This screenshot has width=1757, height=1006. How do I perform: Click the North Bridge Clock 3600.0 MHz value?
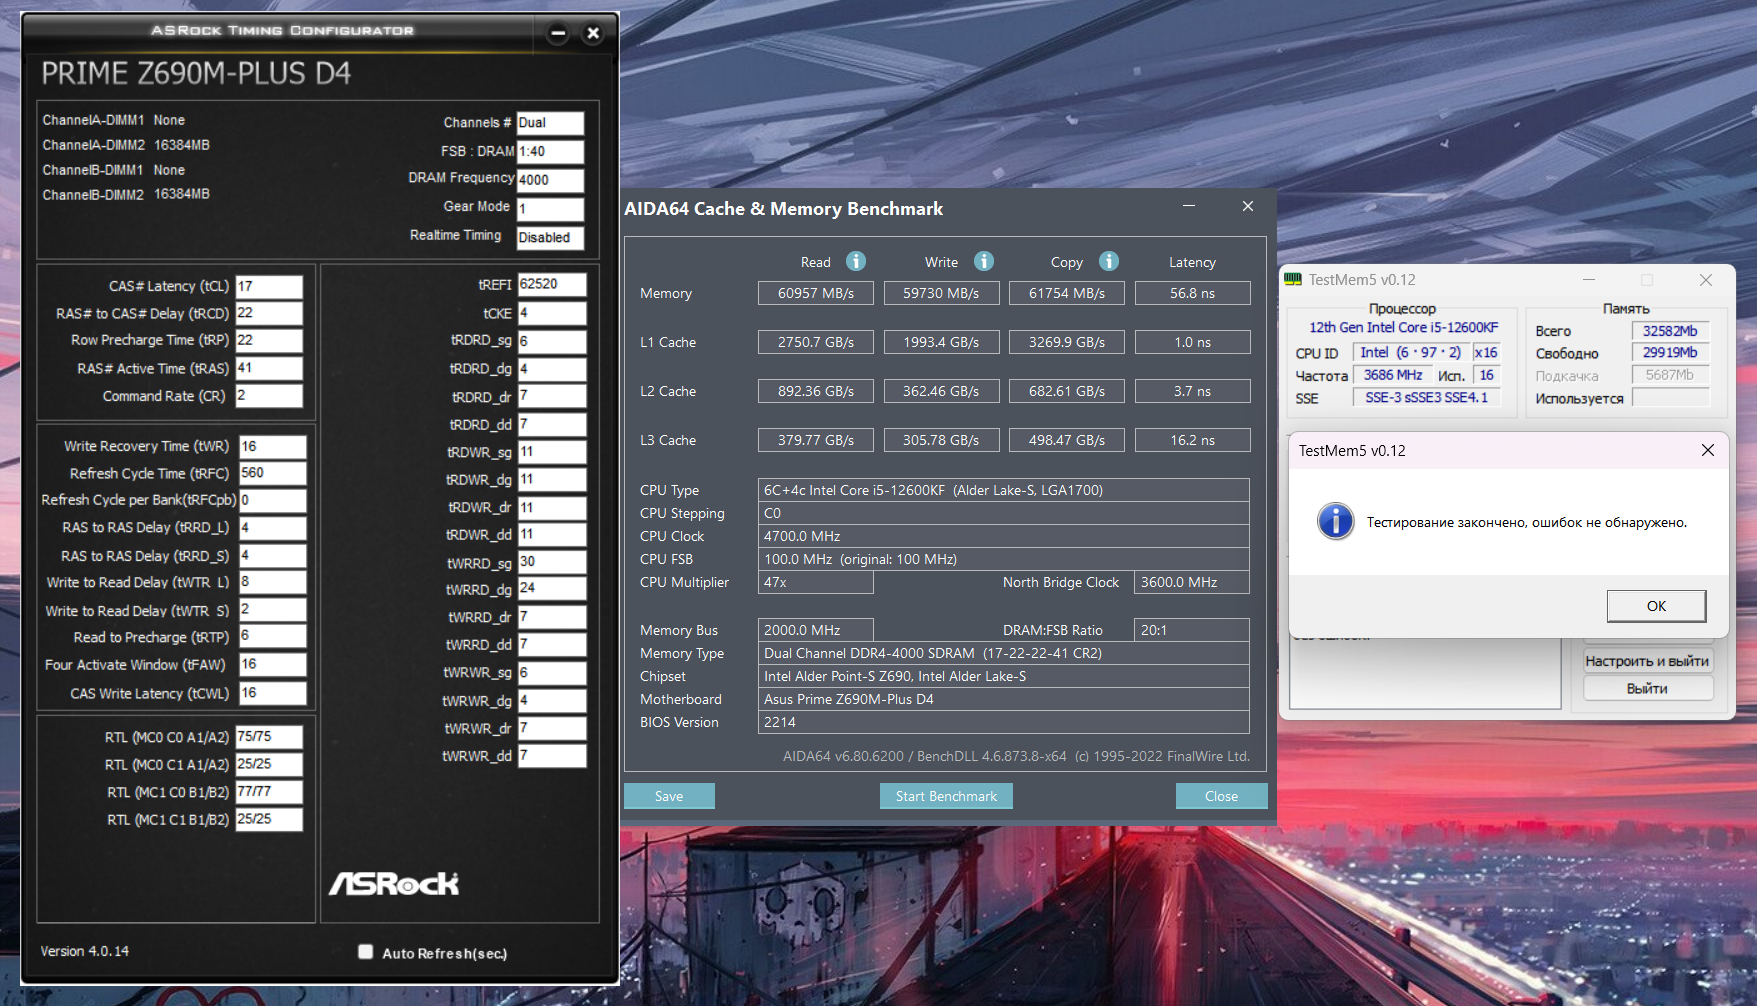(1192, 582)
